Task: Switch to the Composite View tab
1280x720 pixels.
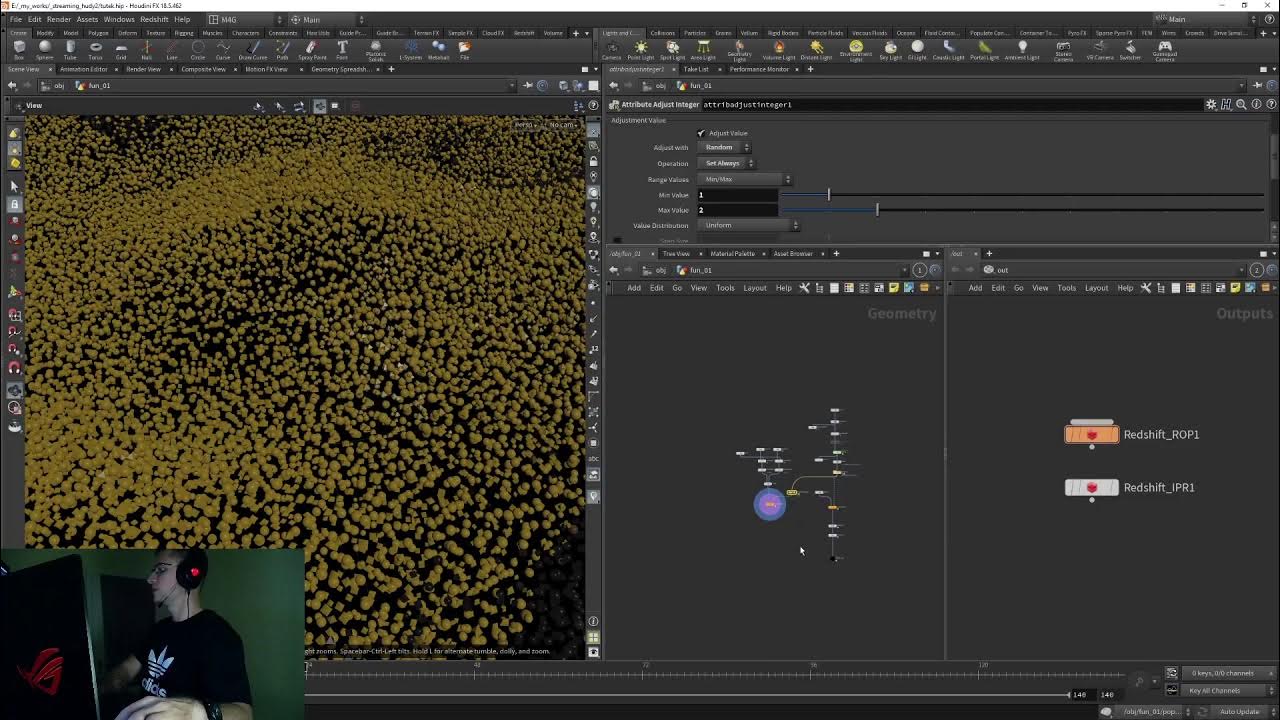Action: (203, 69)
